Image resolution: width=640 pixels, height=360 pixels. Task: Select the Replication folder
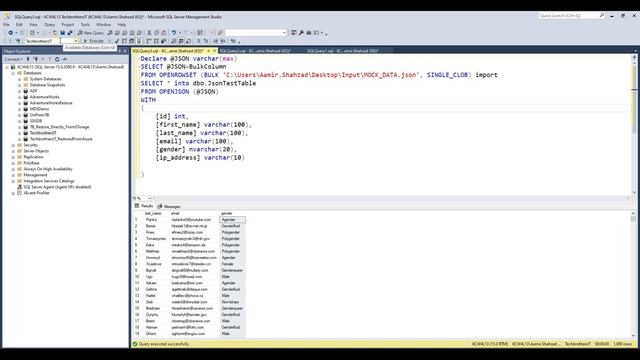[x=33, y=157]
